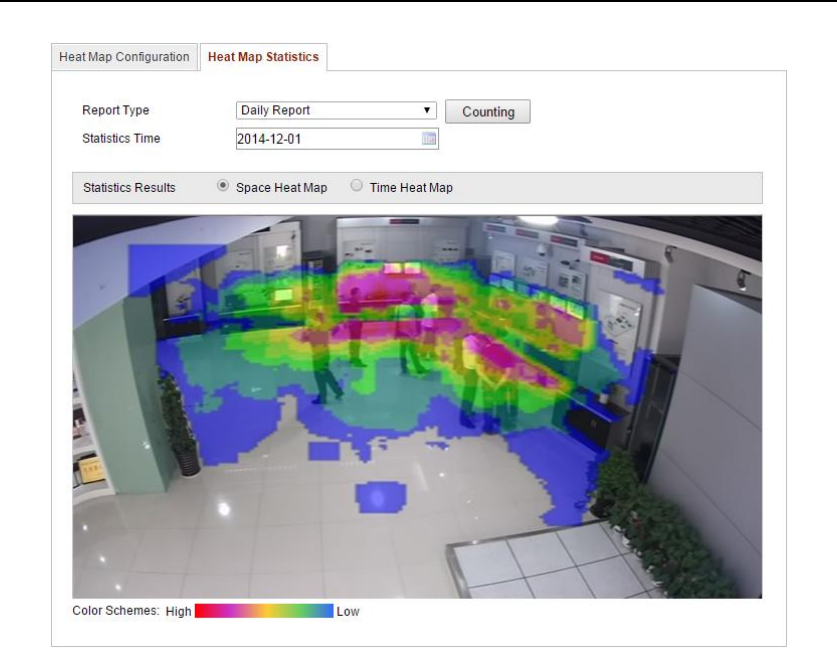Click the Statistics Time label
This screenshot has width=837, height=648.
point(121,138)
